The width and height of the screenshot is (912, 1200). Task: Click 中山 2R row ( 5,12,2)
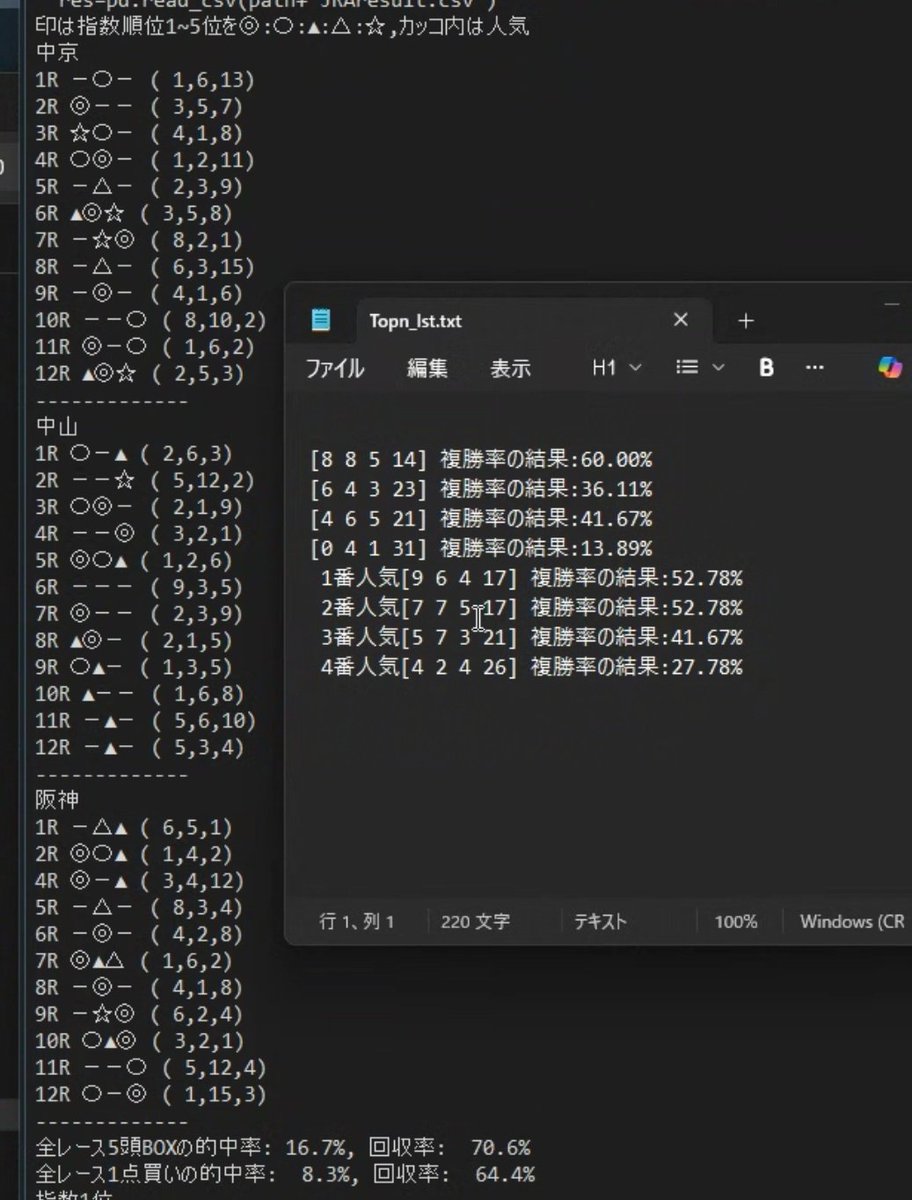tap(145, 480)
